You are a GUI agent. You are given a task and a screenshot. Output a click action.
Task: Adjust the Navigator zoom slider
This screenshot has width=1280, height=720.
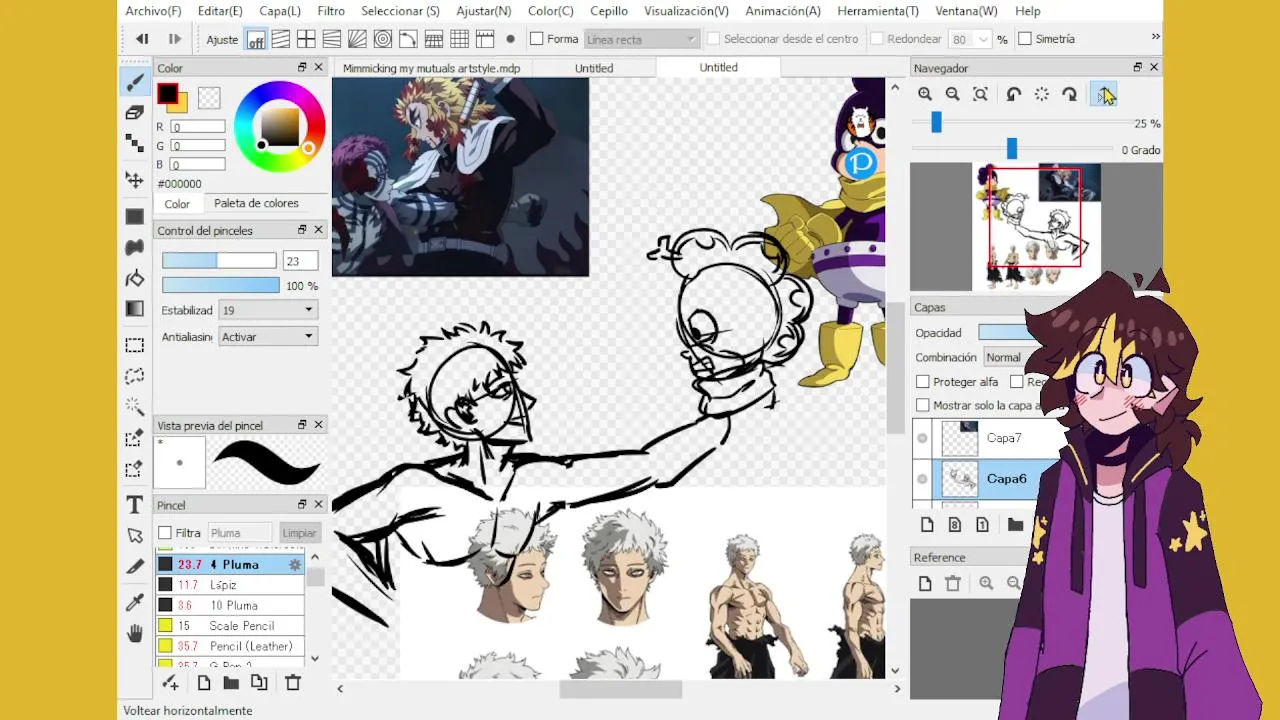click(x=936, y=123)
